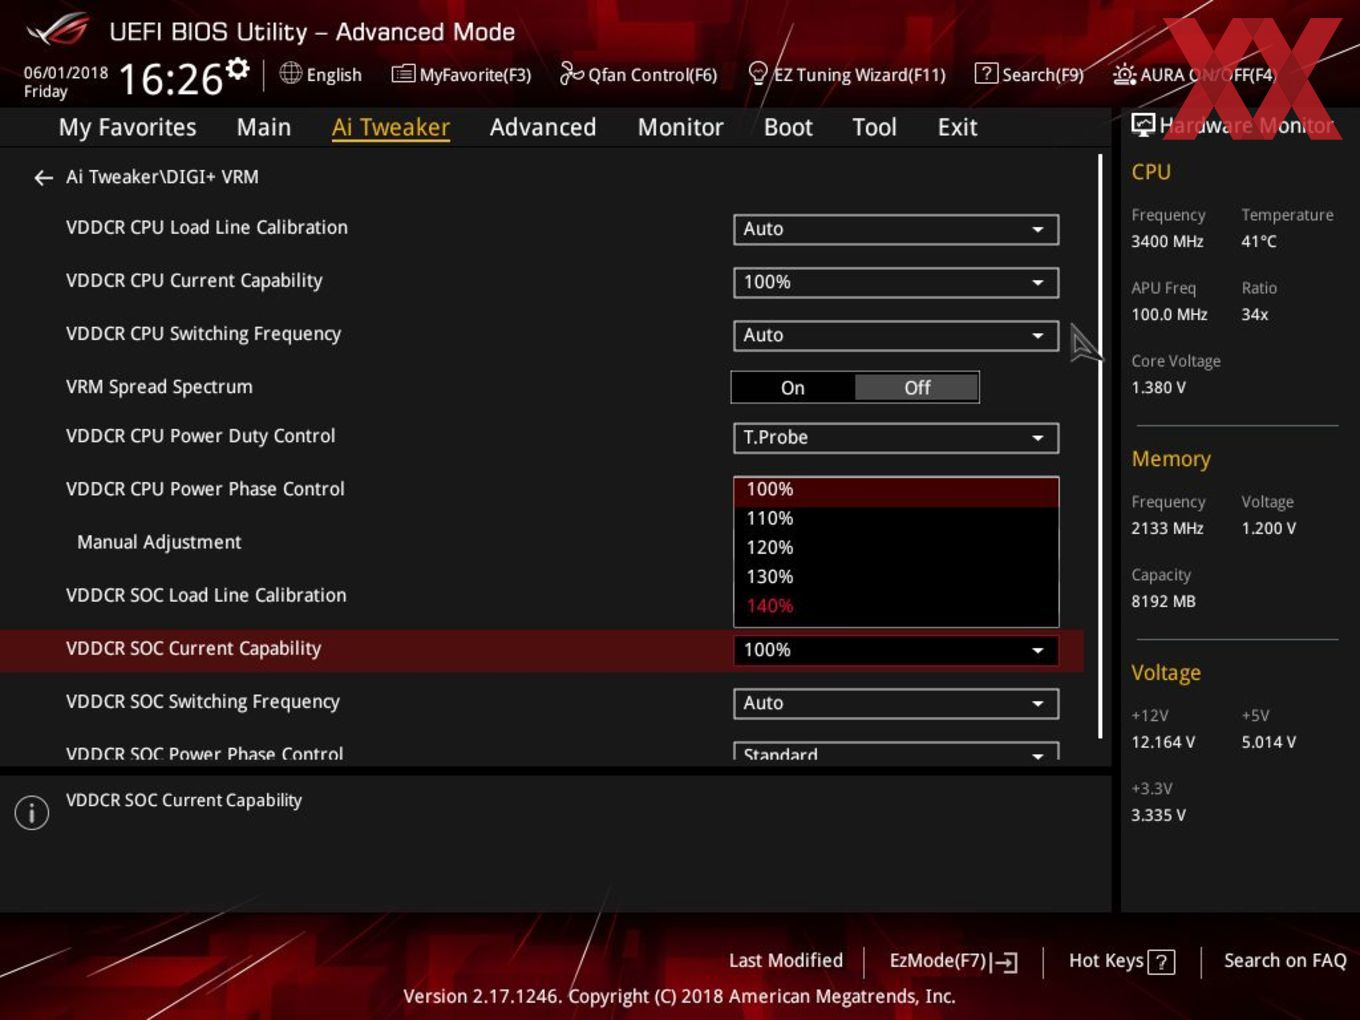Image resolution: width=1360 pixels, height=1020 pixels.
Task: Click memory capacity value 8192 MB
Action: [x=1163, y=602]
